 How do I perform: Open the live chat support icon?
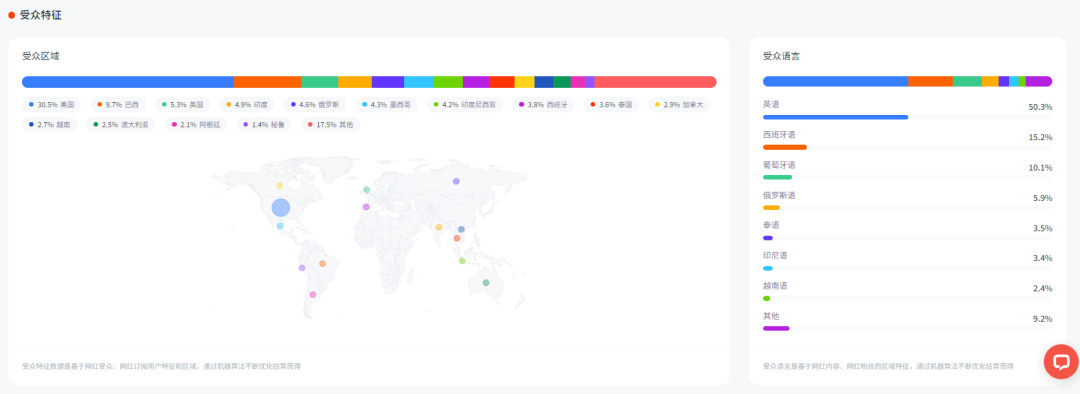pyautogui.click(x=1061, y=362)
